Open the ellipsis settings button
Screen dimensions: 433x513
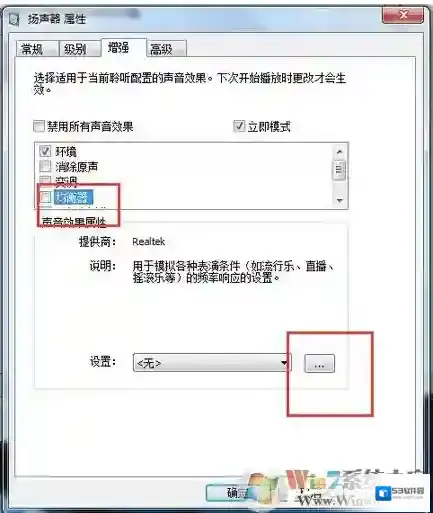click(x=319, y=363)
